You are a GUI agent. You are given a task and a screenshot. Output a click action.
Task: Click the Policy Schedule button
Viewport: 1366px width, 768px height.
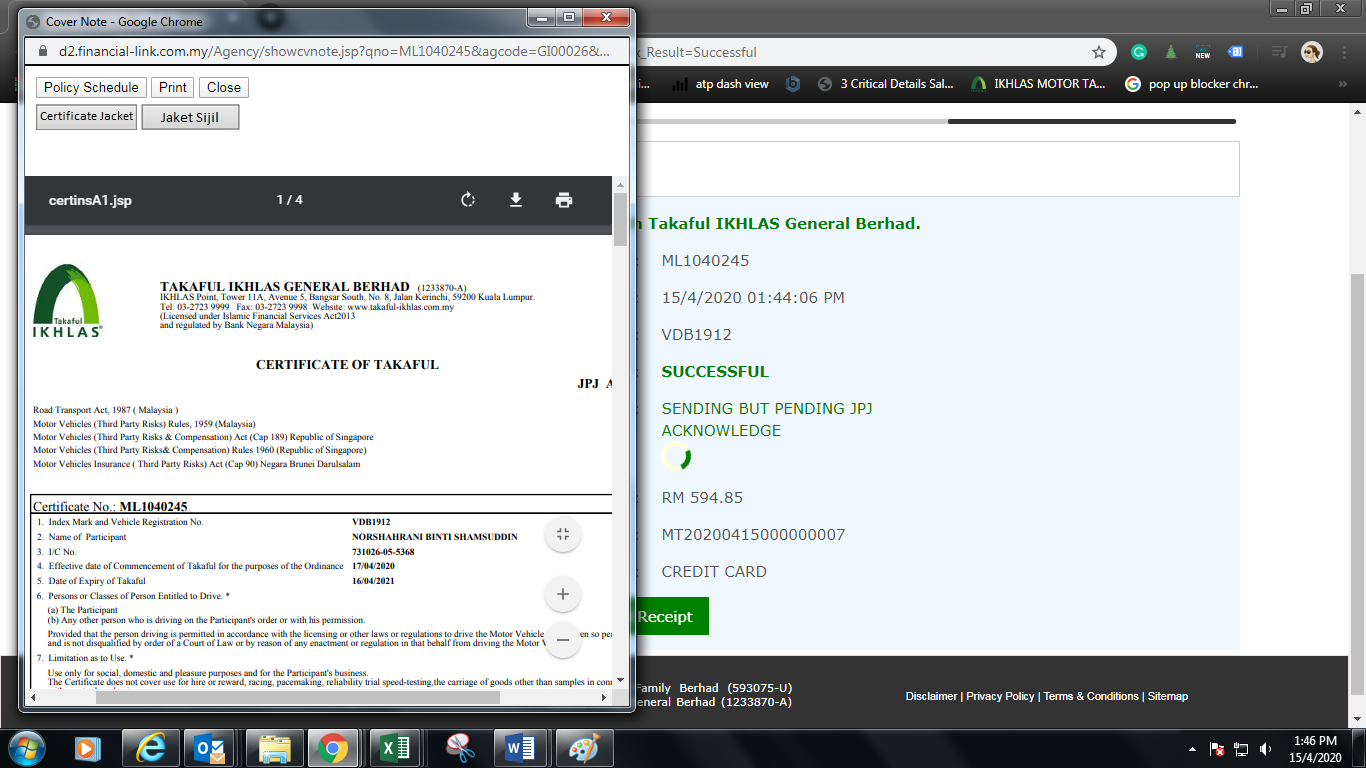(x=91, y=87)
